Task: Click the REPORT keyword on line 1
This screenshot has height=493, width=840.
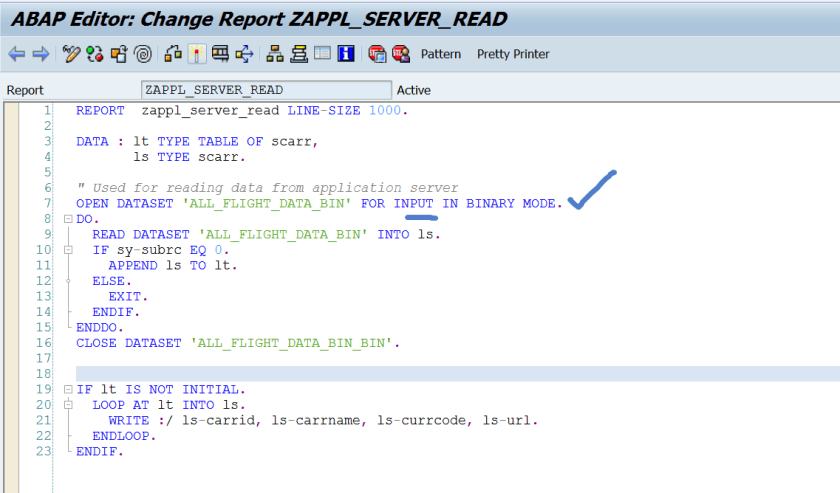Action: pos(100,110)
